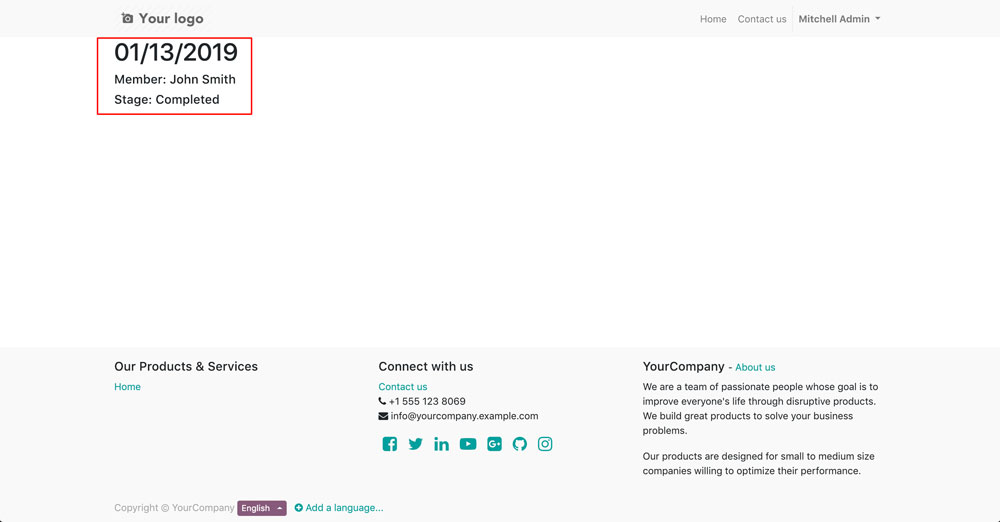Click the plus icon beside Add a language
The image size is (1000, 522).
(x=298, y=508)
